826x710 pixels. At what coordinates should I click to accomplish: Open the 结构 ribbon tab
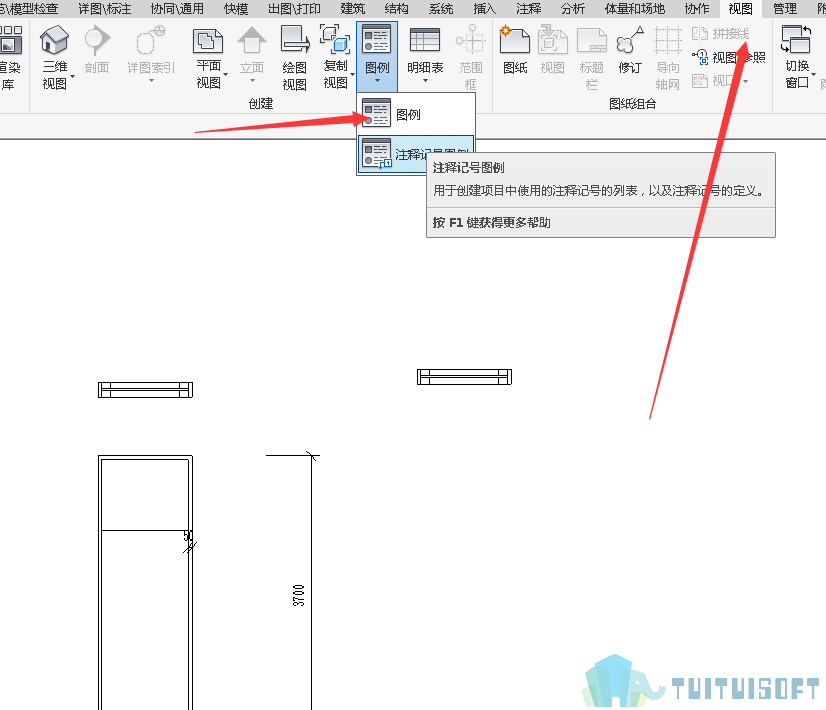[396, 8]
